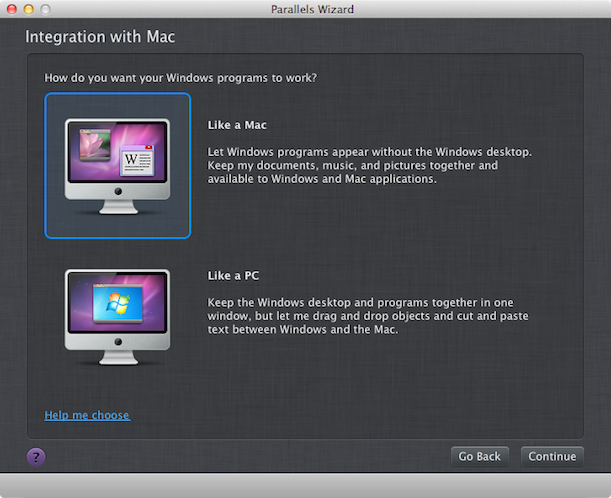Click the Go Back button
This screenshot has height=498, width=611.
[480, 456]
